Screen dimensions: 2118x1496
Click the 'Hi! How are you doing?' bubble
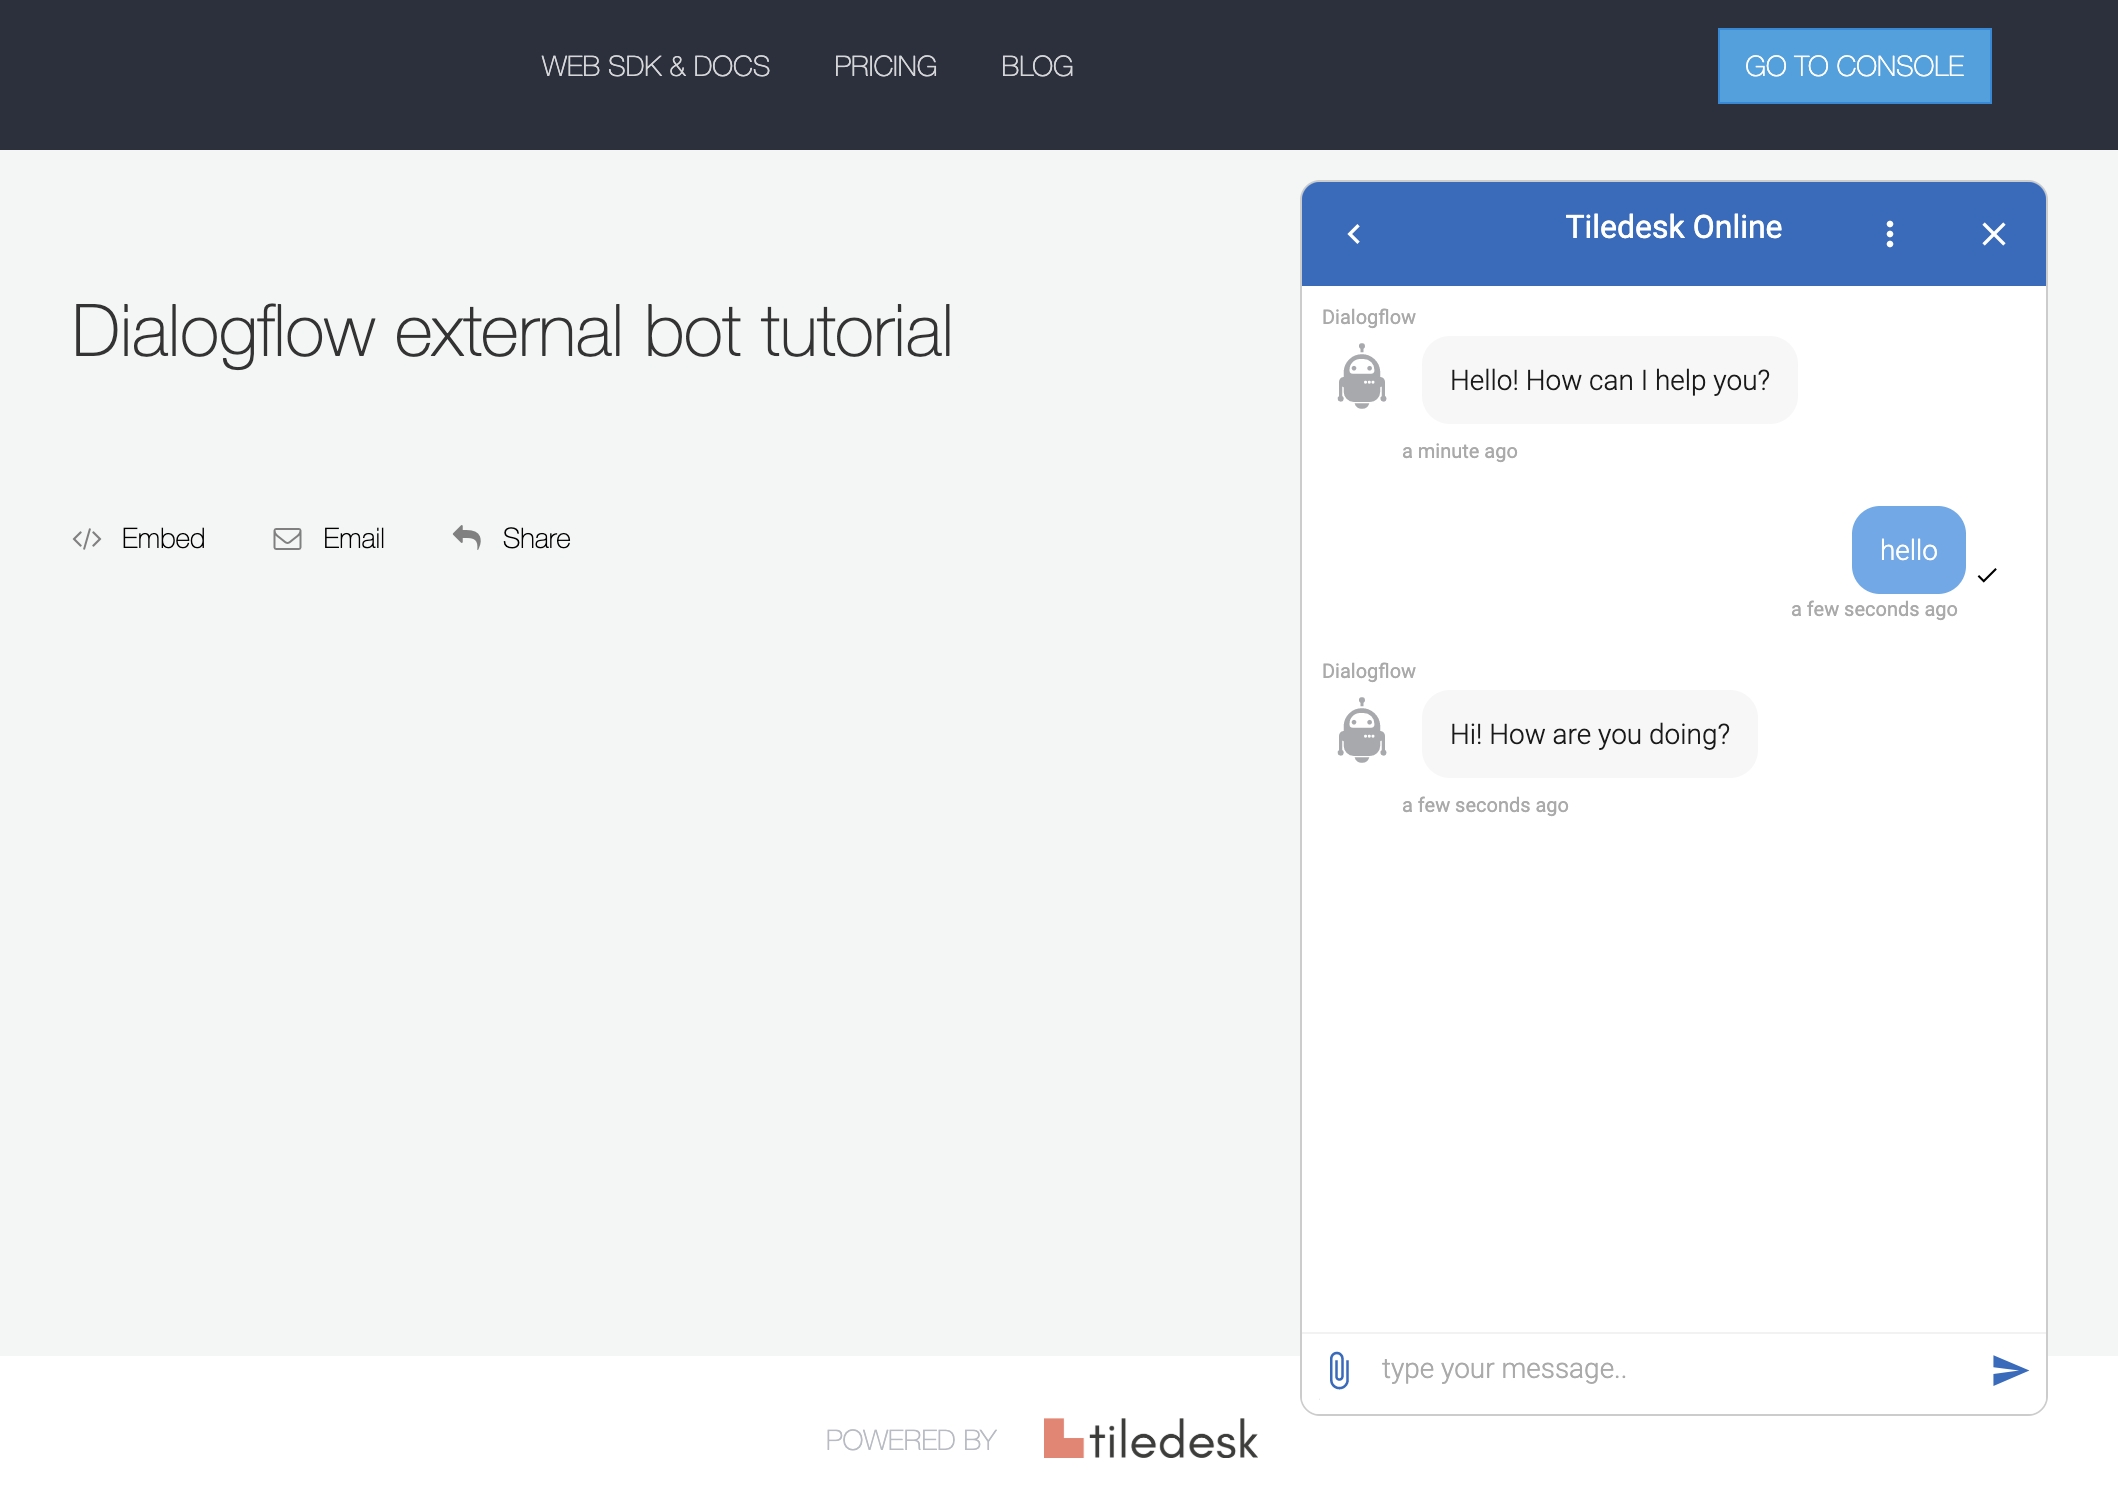pyautogui.click(x=1589, y=734)
